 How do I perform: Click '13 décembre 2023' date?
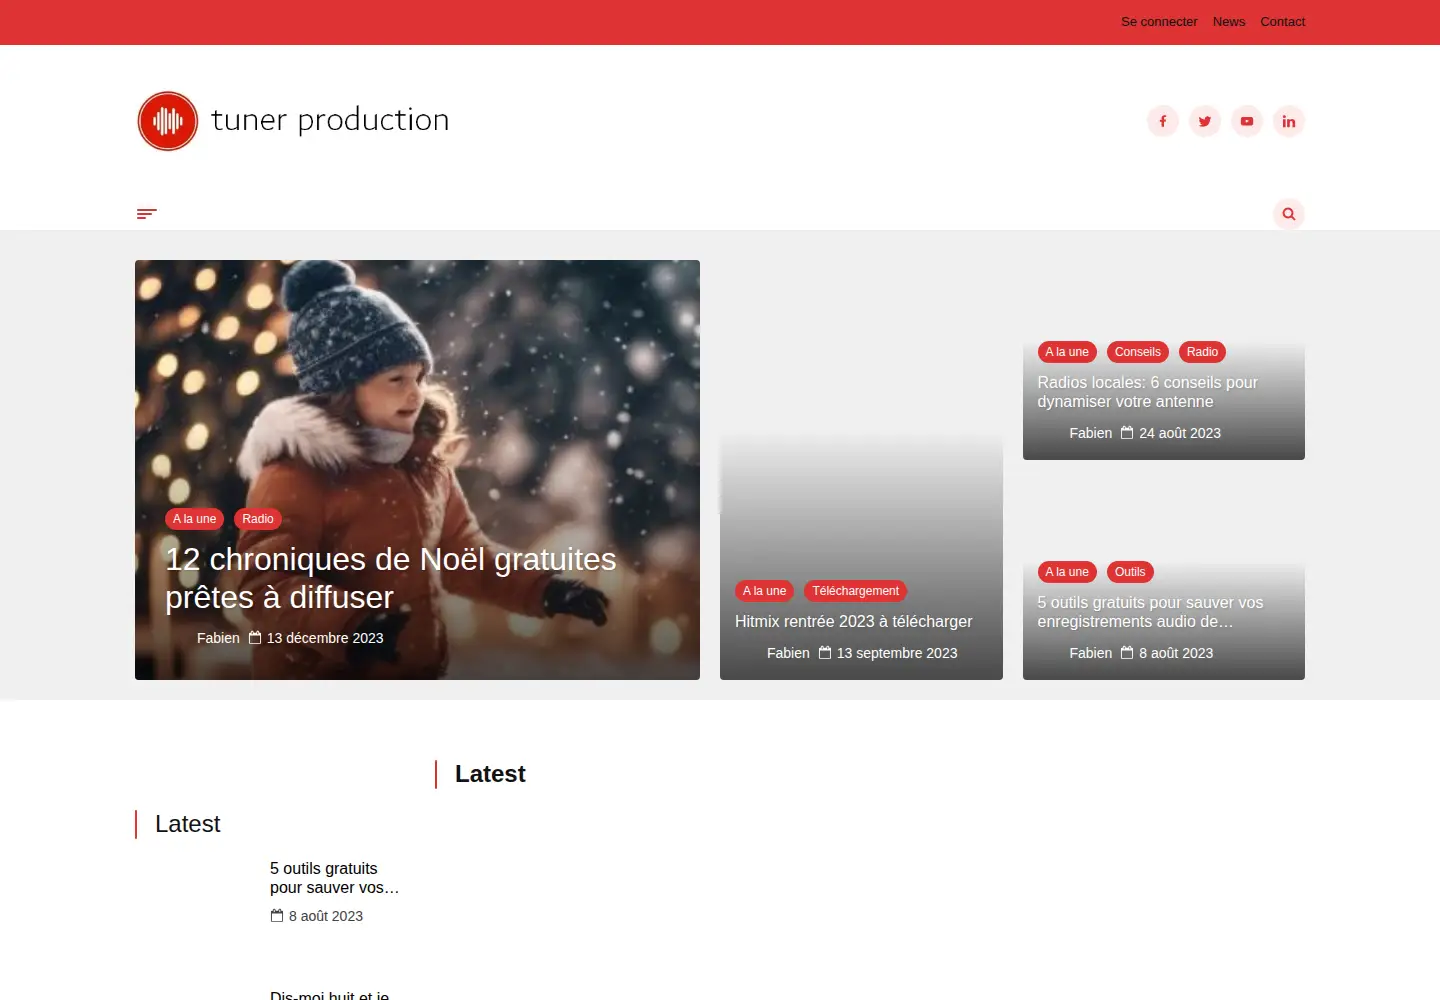coord(325,638)
